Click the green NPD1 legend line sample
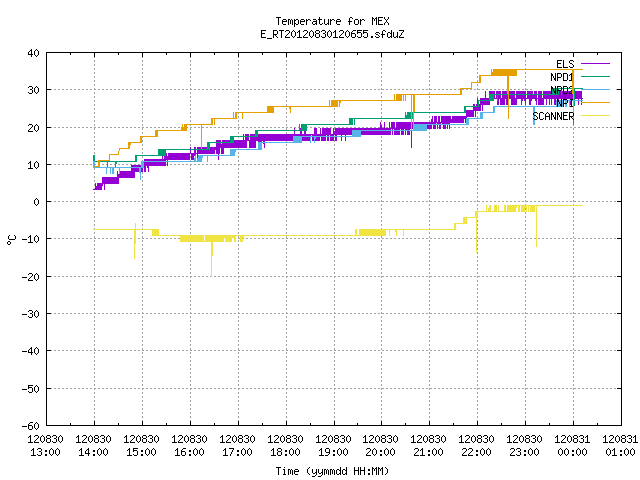 (595, 76)
